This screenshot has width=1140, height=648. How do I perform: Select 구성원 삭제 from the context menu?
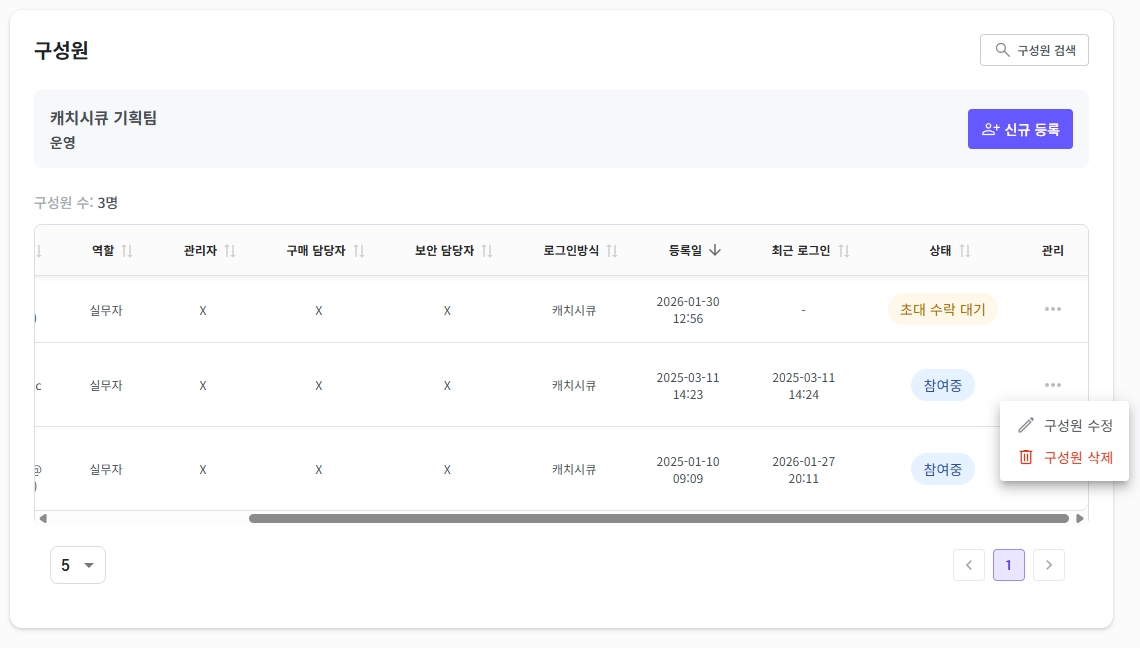1065,457
